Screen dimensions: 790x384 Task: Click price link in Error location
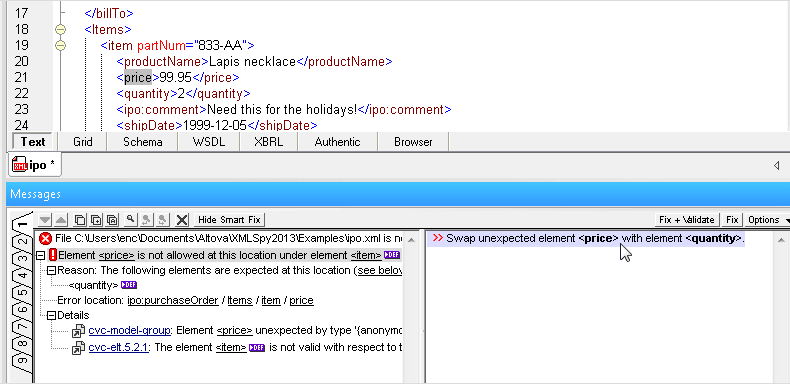click(301, 300)
